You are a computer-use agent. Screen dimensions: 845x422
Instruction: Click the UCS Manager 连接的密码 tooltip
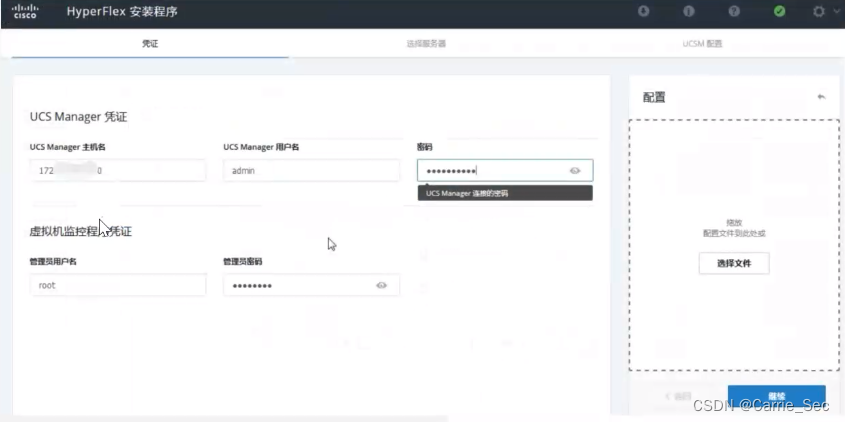pos(505,193)
